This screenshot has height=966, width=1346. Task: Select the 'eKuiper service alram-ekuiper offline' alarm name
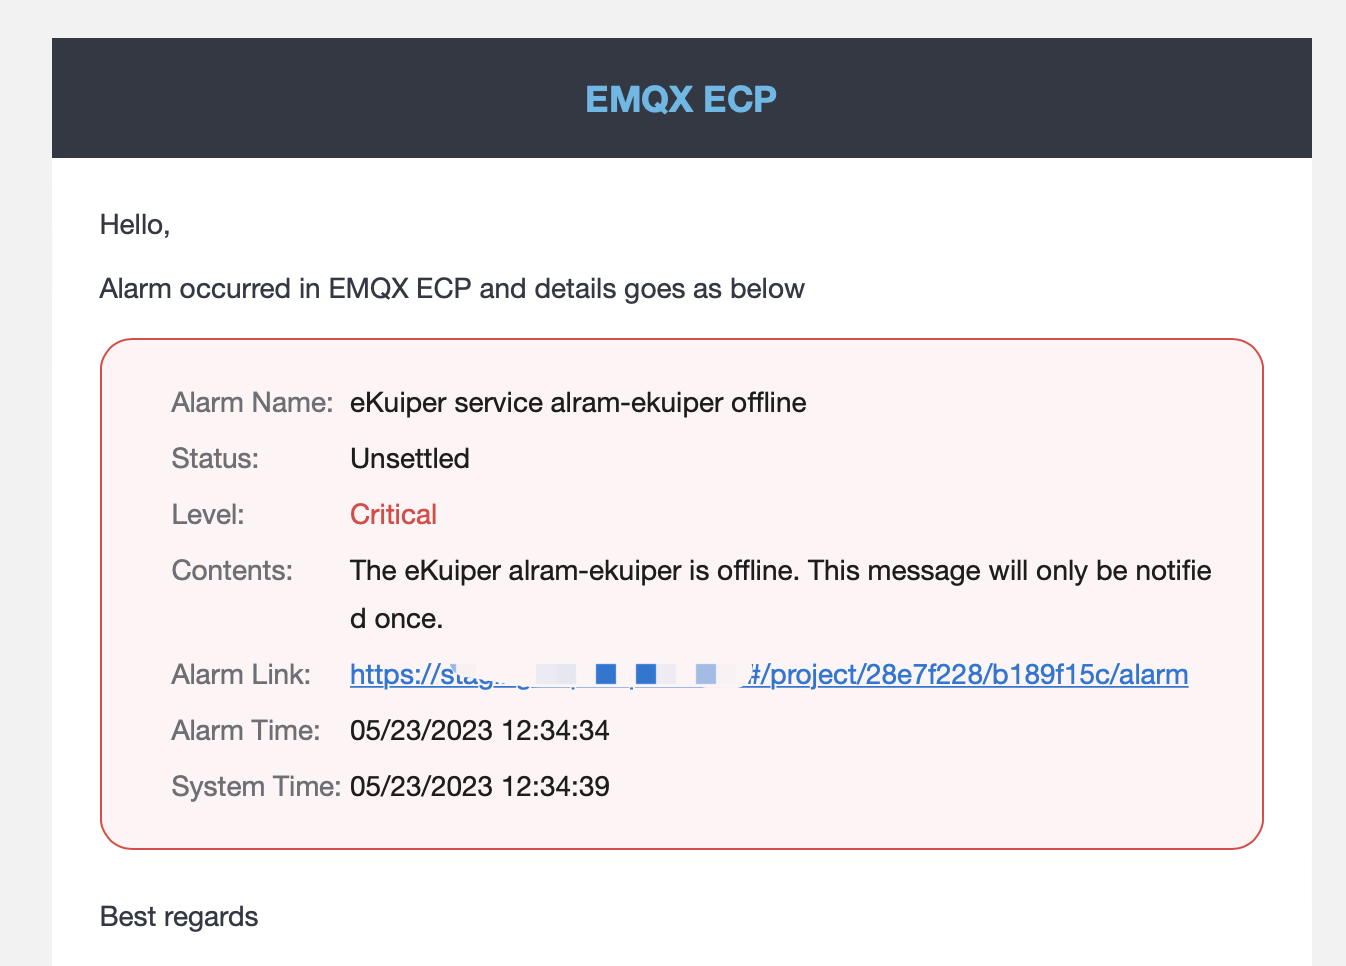coord(578,403)
